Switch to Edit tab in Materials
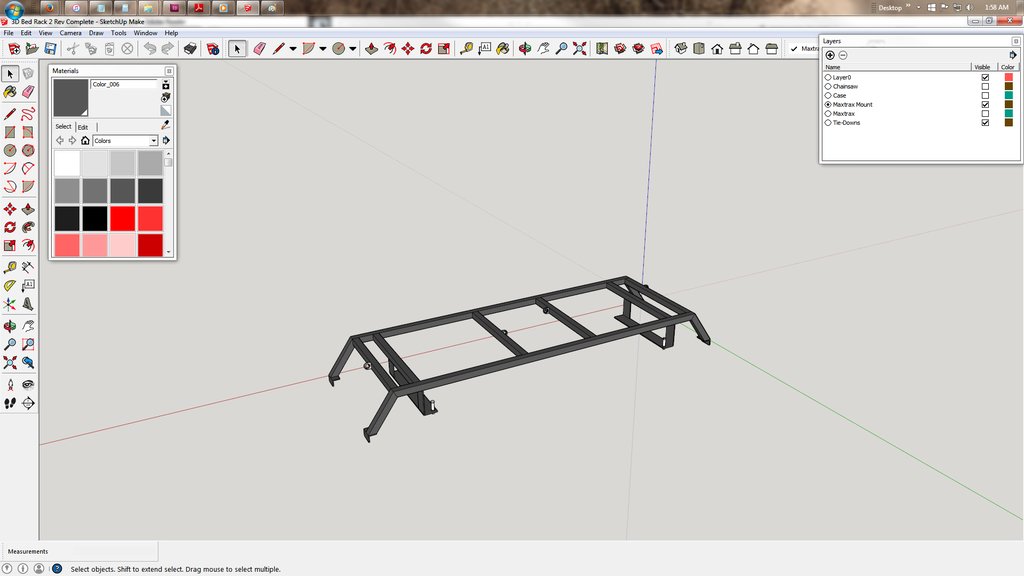The height and width of the screenshot is (576, 1024). 83,127
